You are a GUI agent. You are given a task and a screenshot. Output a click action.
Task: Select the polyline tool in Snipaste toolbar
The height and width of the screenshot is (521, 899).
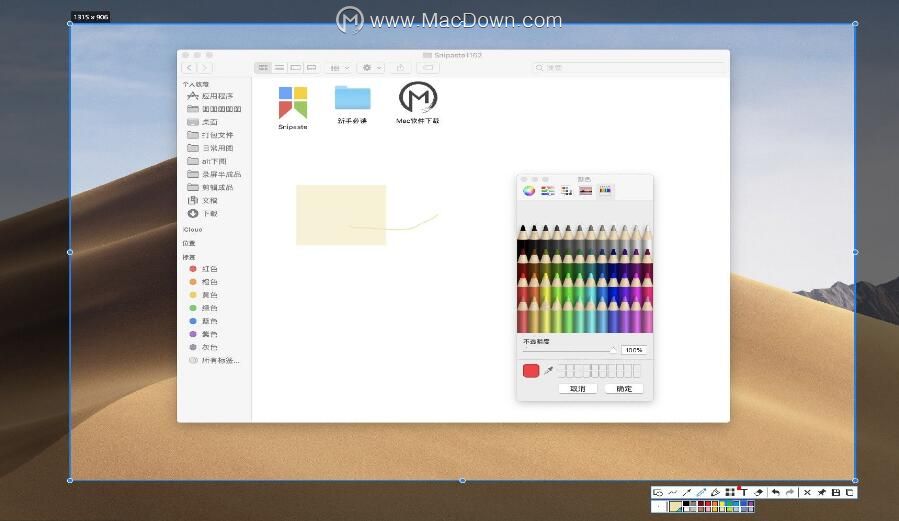point(673,492)
